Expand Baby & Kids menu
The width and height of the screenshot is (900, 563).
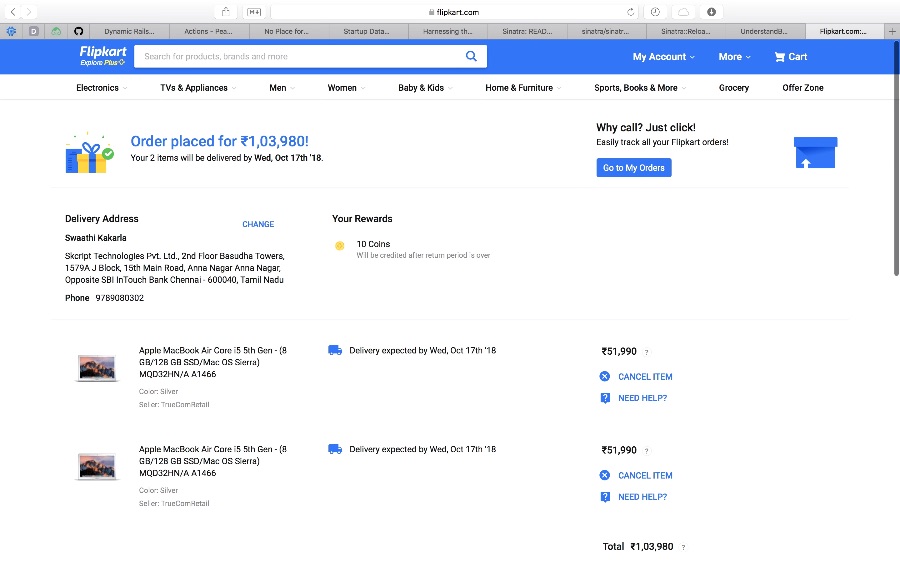pos(425,88)
